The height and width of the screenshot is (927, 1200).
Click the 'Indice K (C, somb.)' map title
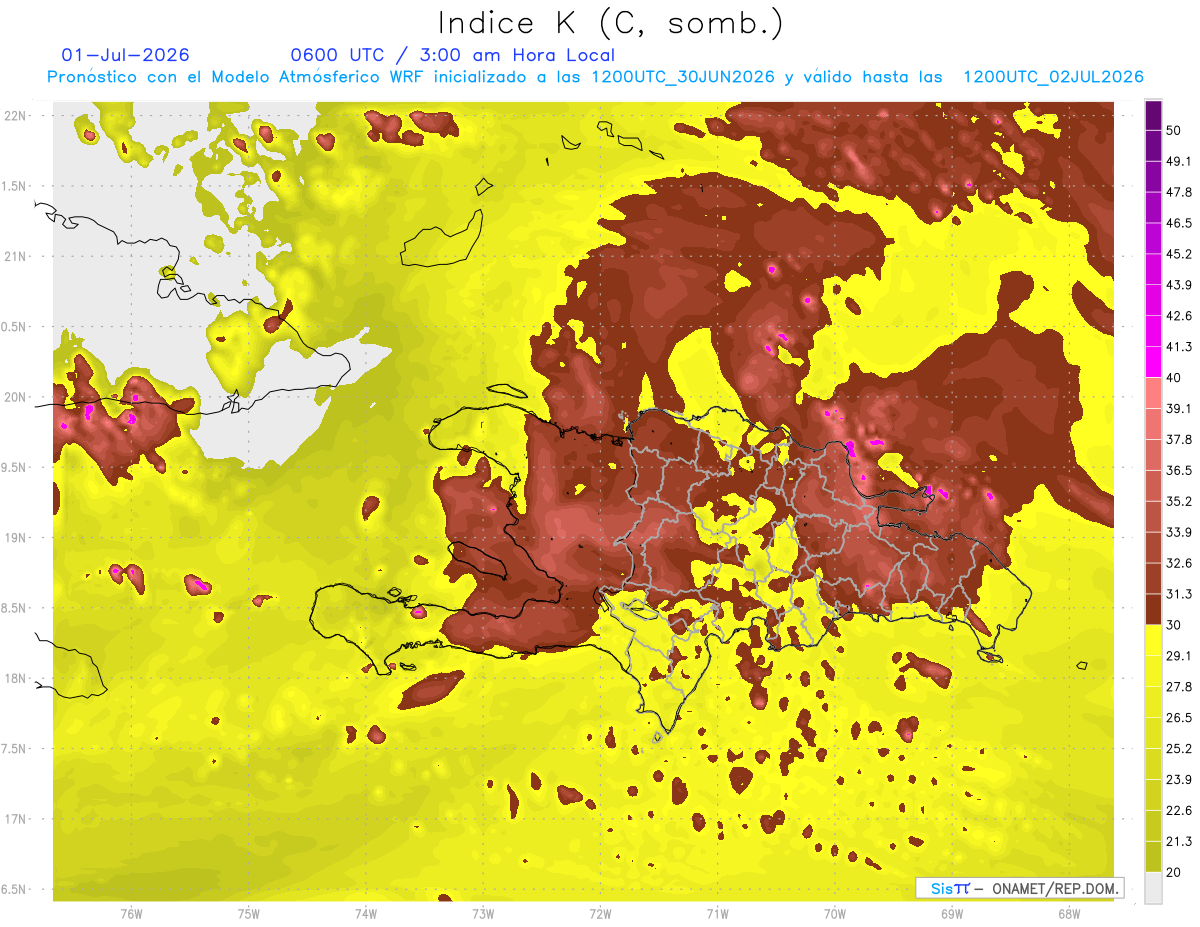pos(610,23)
